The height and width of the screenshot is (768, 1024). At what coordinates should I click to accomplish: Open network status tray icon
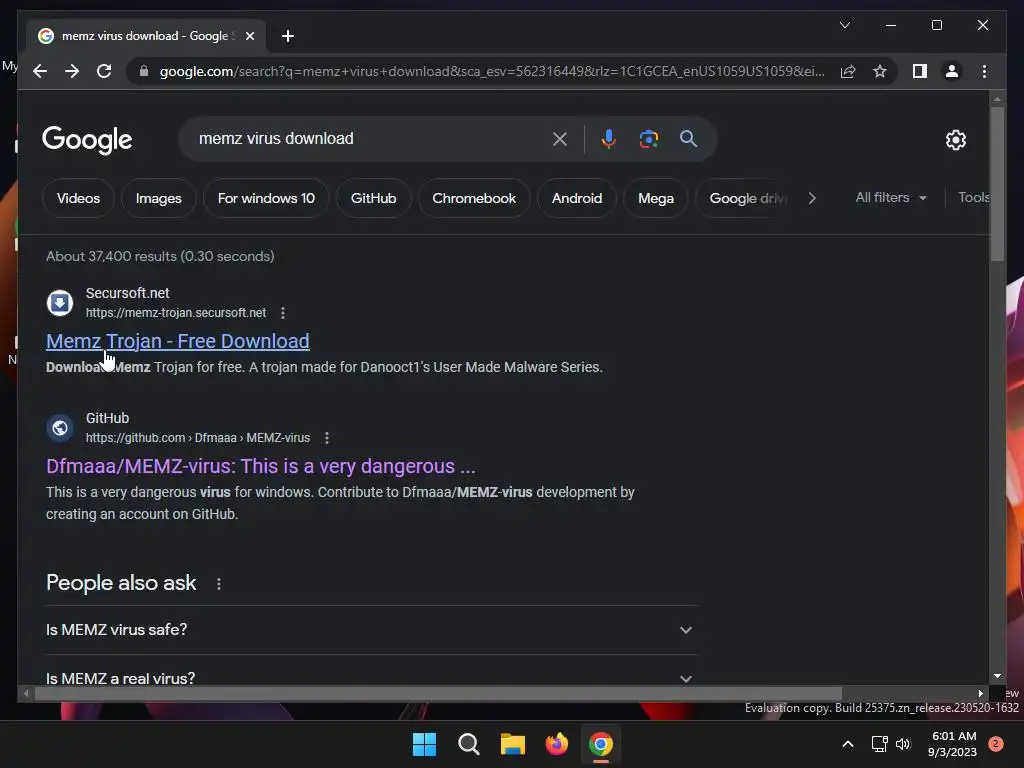879,744
